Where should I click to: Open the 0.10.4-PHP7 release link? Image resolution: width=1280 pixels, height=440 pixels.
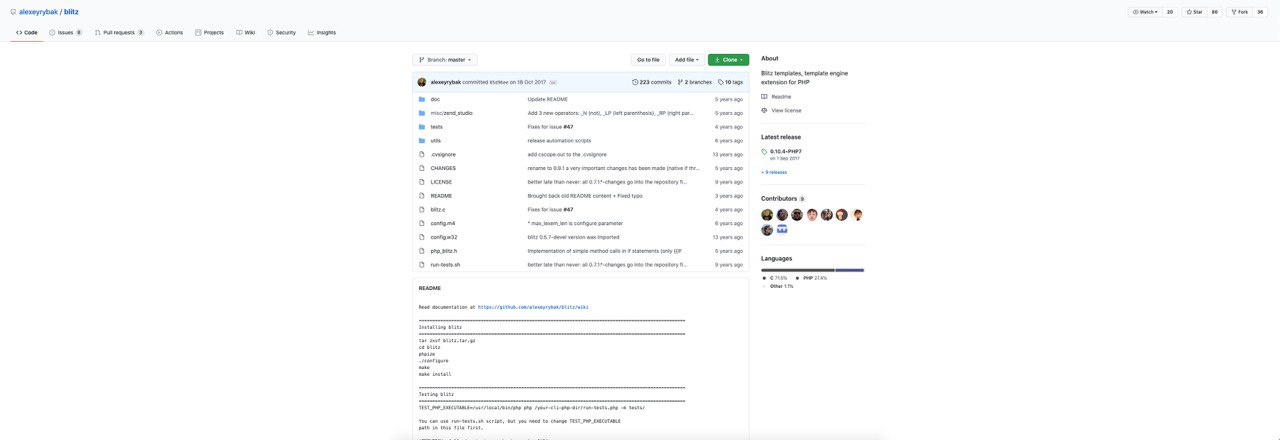point(785,151)
